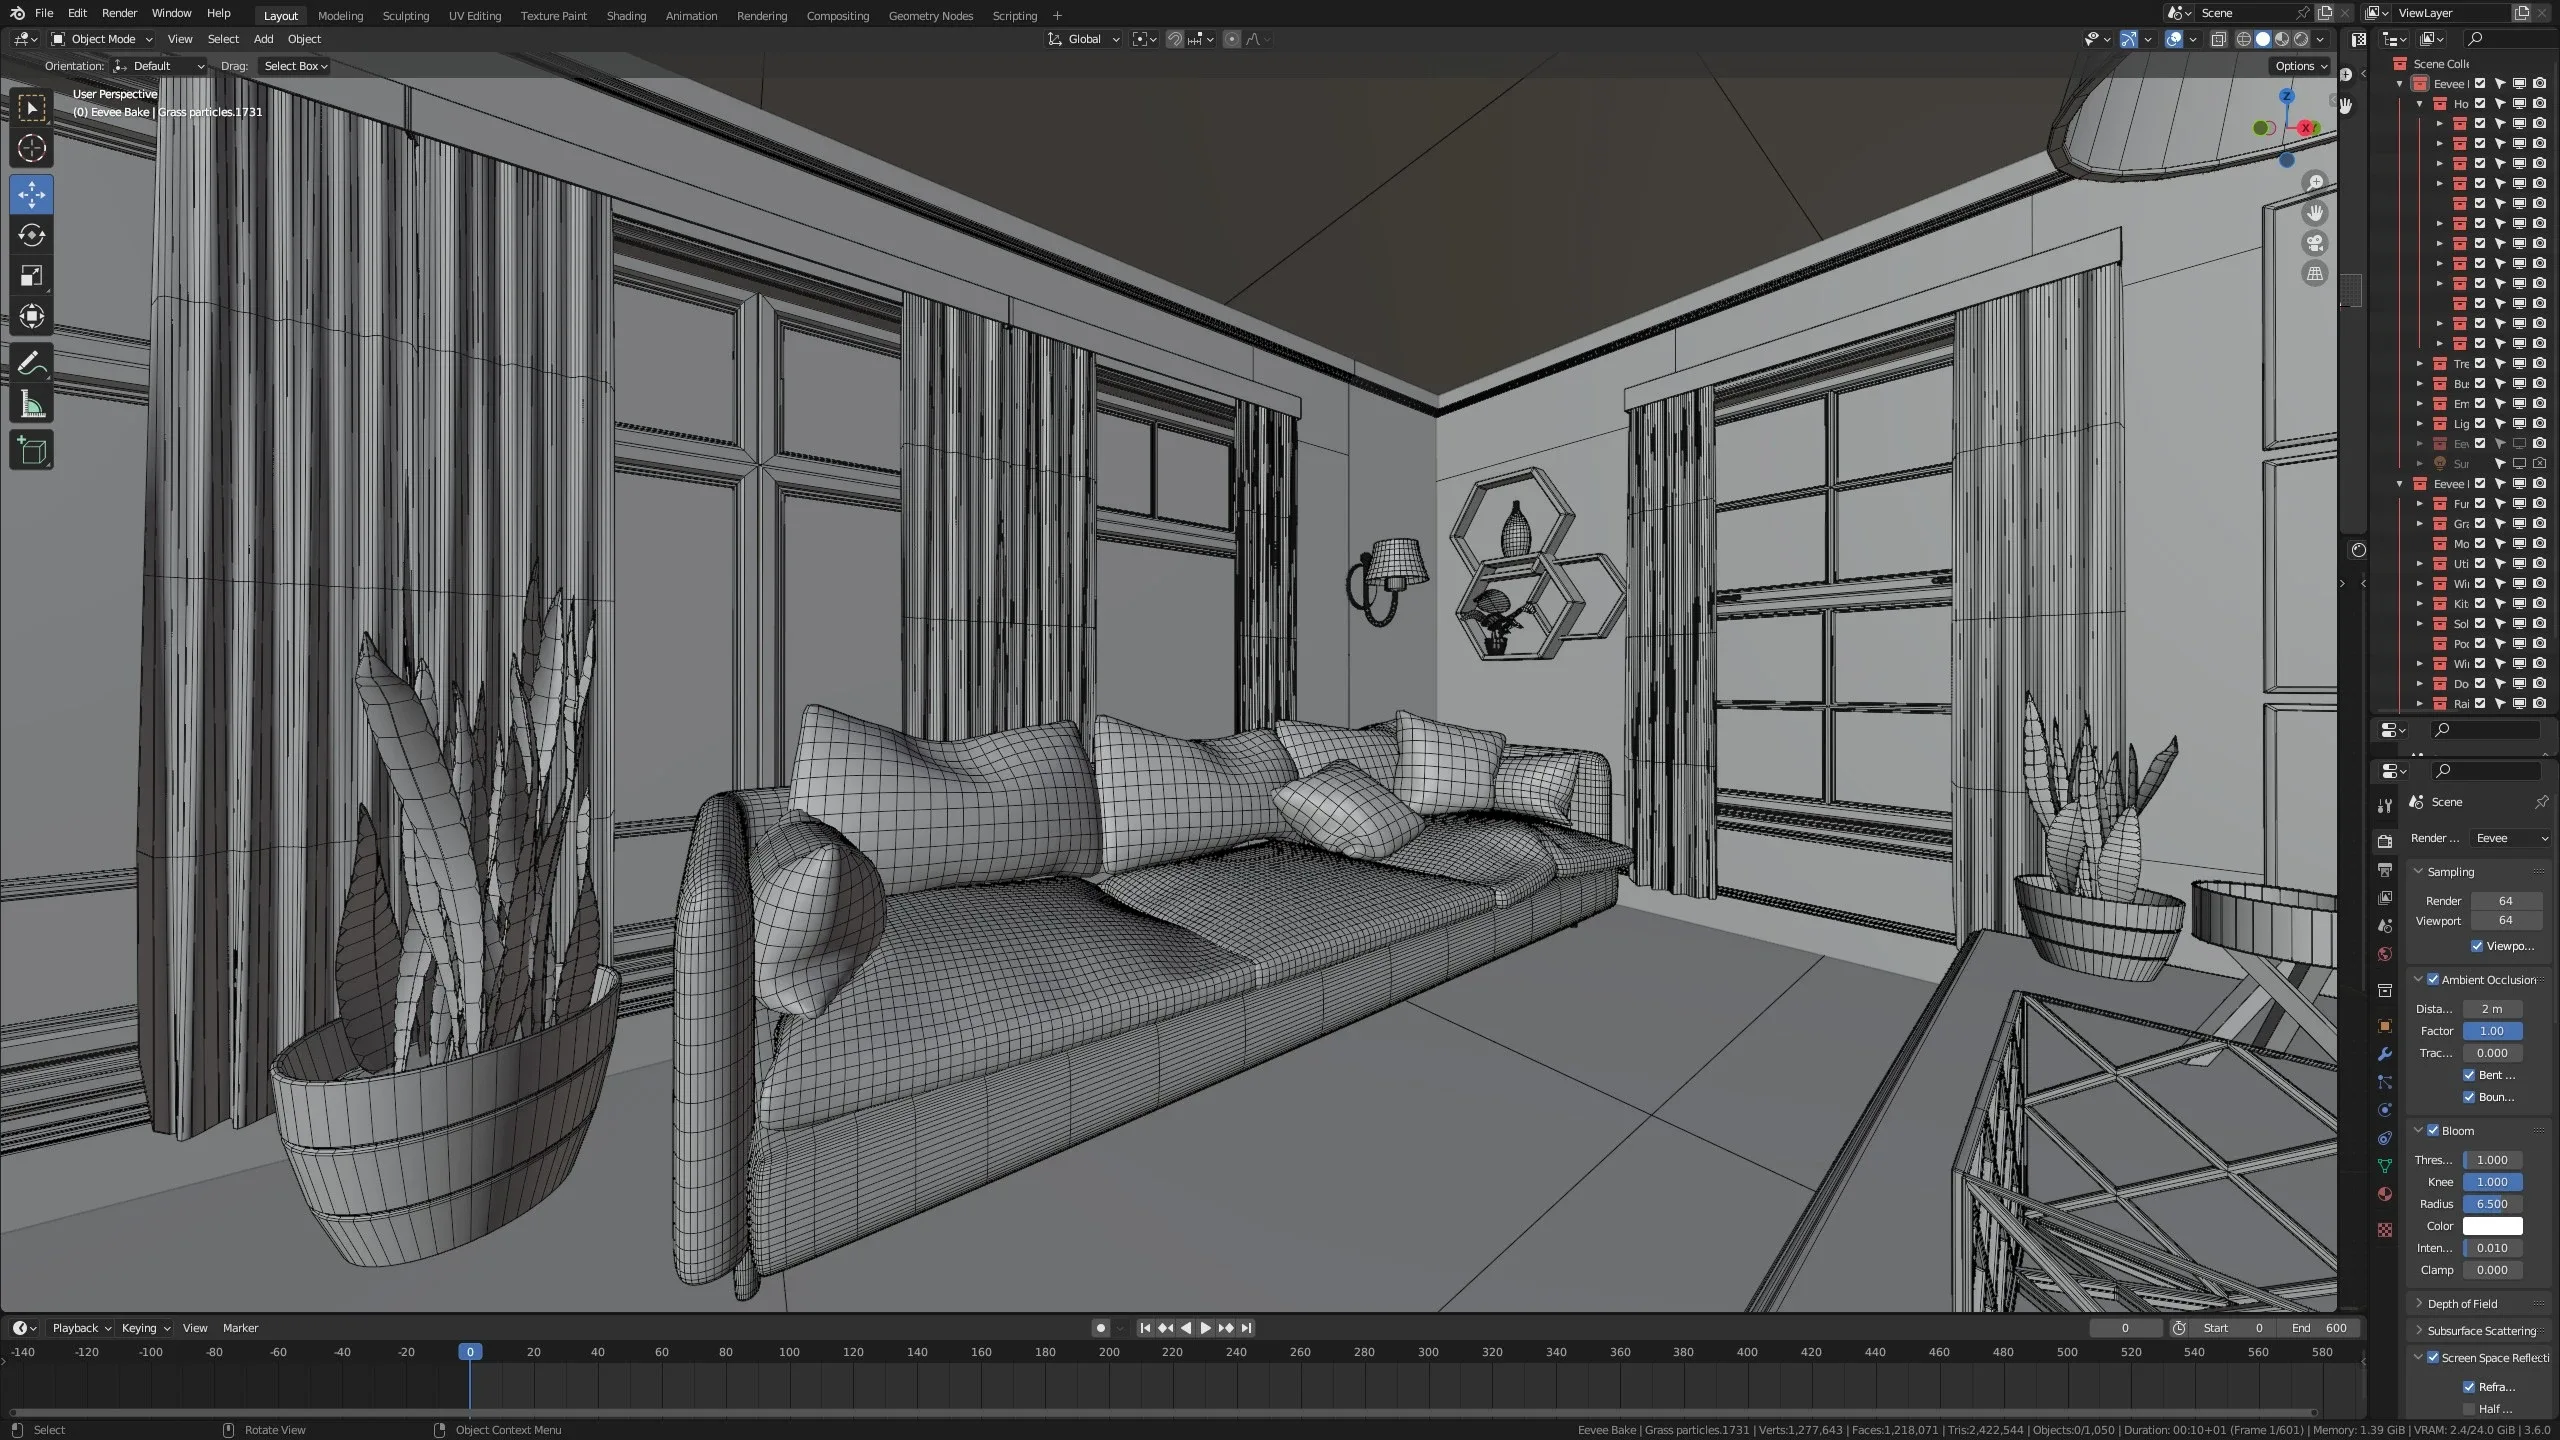Click the Options button in viewport header
The width and height of the screenshot is (2560, 1440).
click(x=2298, y=65)
